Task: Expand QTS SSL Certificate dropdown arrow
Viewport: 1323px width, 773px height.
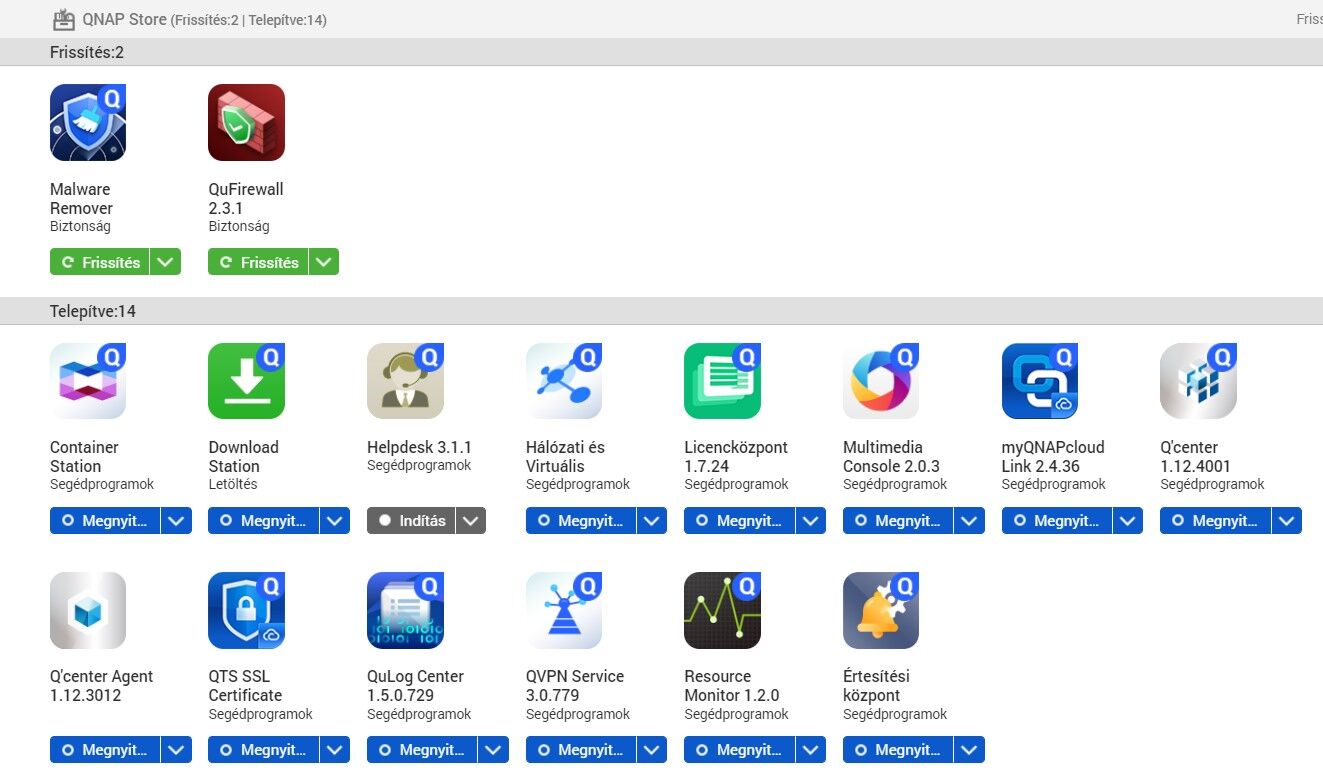Action: click(x=335, y=750)
